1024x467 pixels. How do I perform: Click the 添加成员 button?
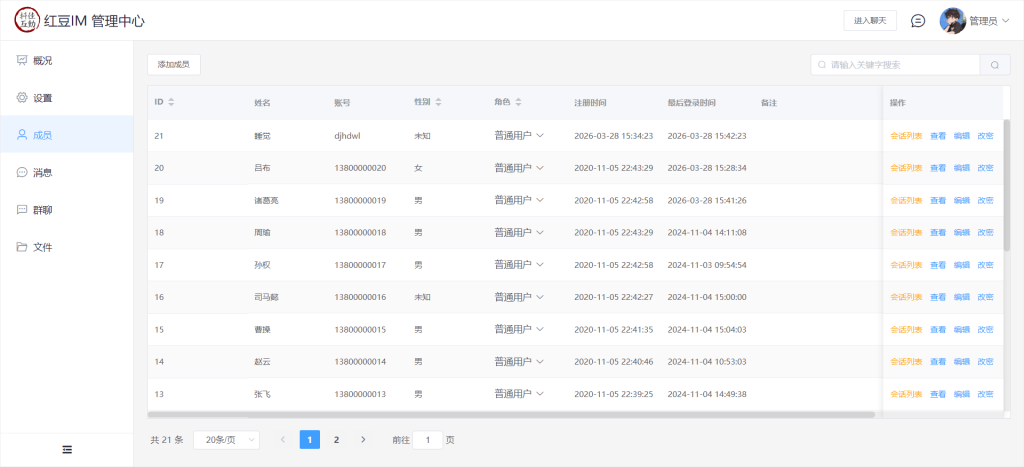[174, 65]
